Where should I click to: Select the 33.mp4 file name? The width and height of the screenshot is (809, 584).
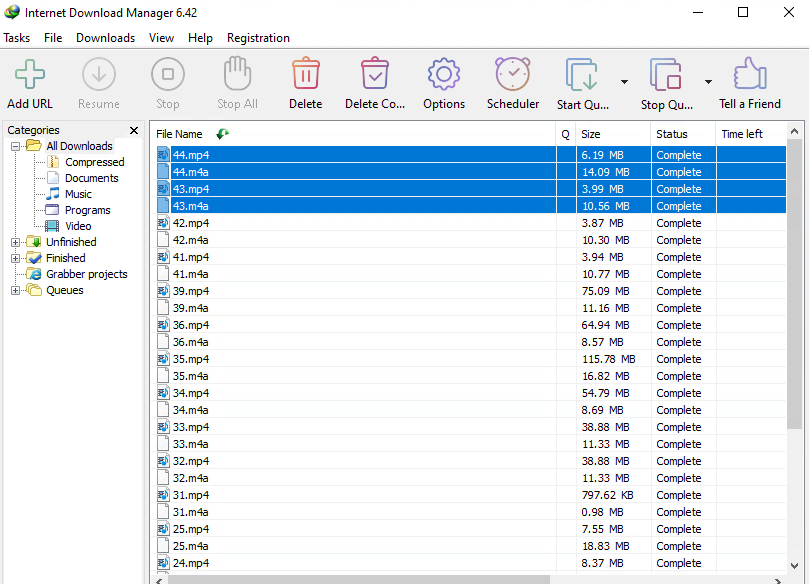click(191, 427)
